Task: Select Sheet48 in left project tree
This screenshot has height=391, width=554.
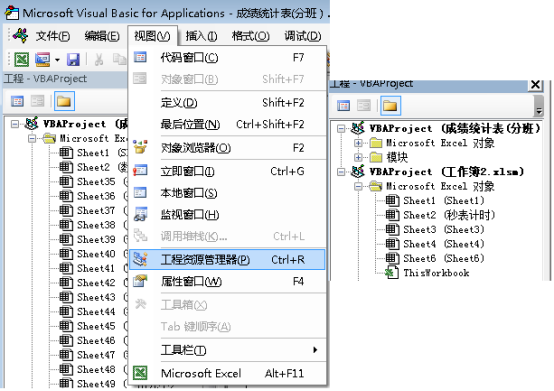Action: (96, 369)
